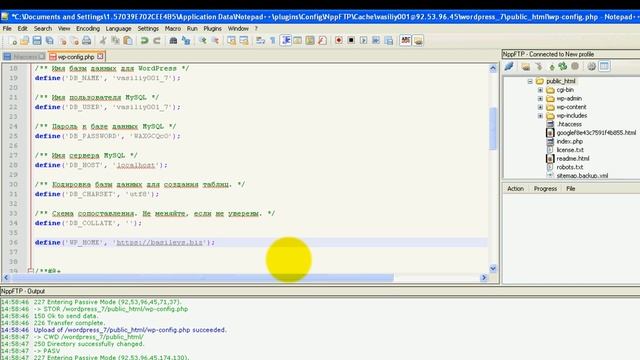Image resolution: width=640 pixels, height=360 pixels.
Task: Open the File menu
Action: click(7, 29)
